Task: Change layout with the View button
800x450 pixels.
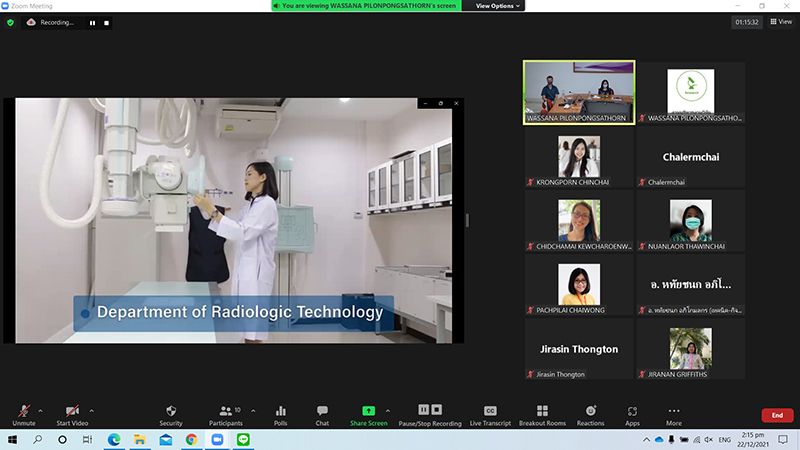Action: click(781, 21)
